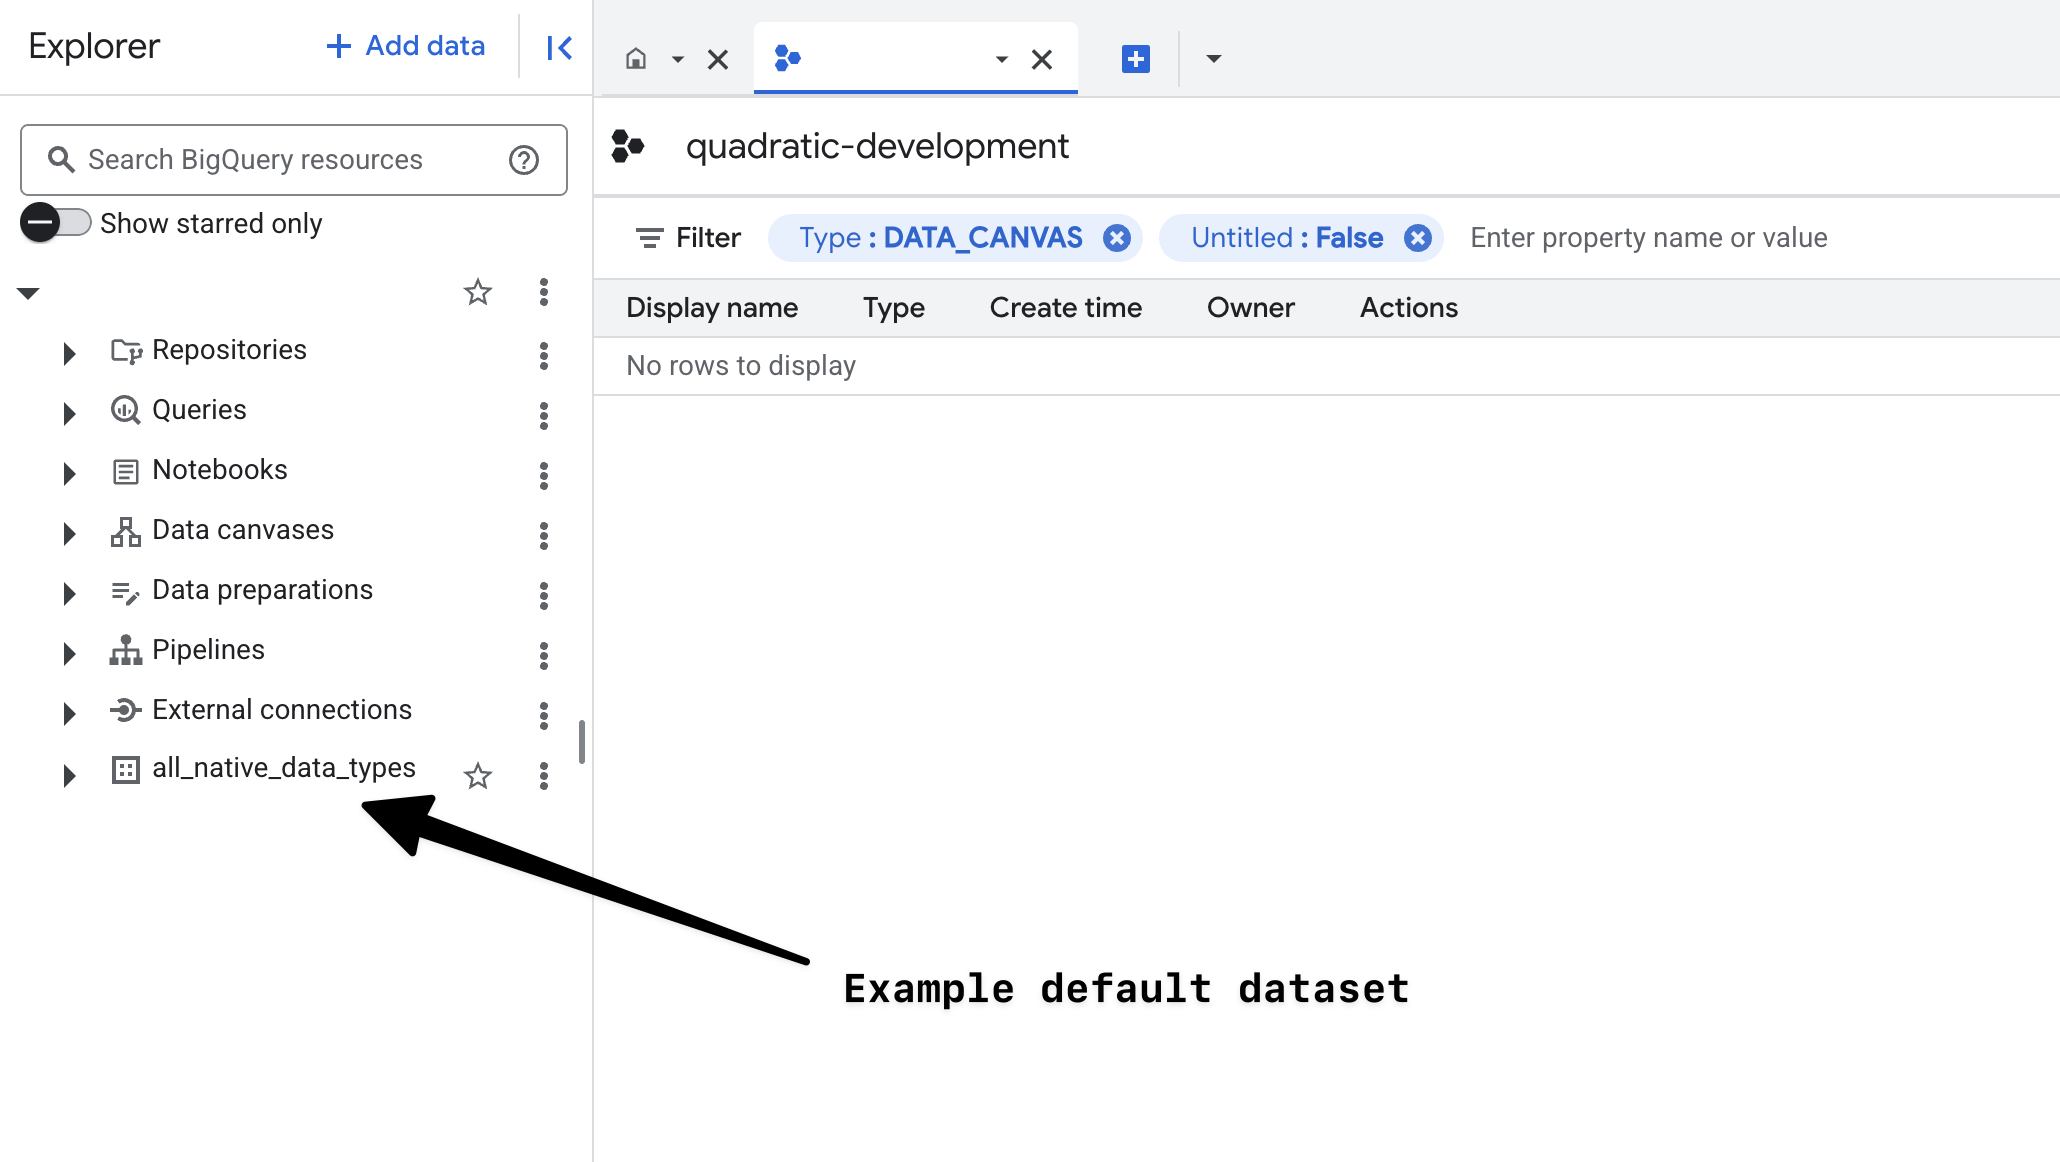
Task: Open more actions menu for Data canvases
Action: pos(543,535)
